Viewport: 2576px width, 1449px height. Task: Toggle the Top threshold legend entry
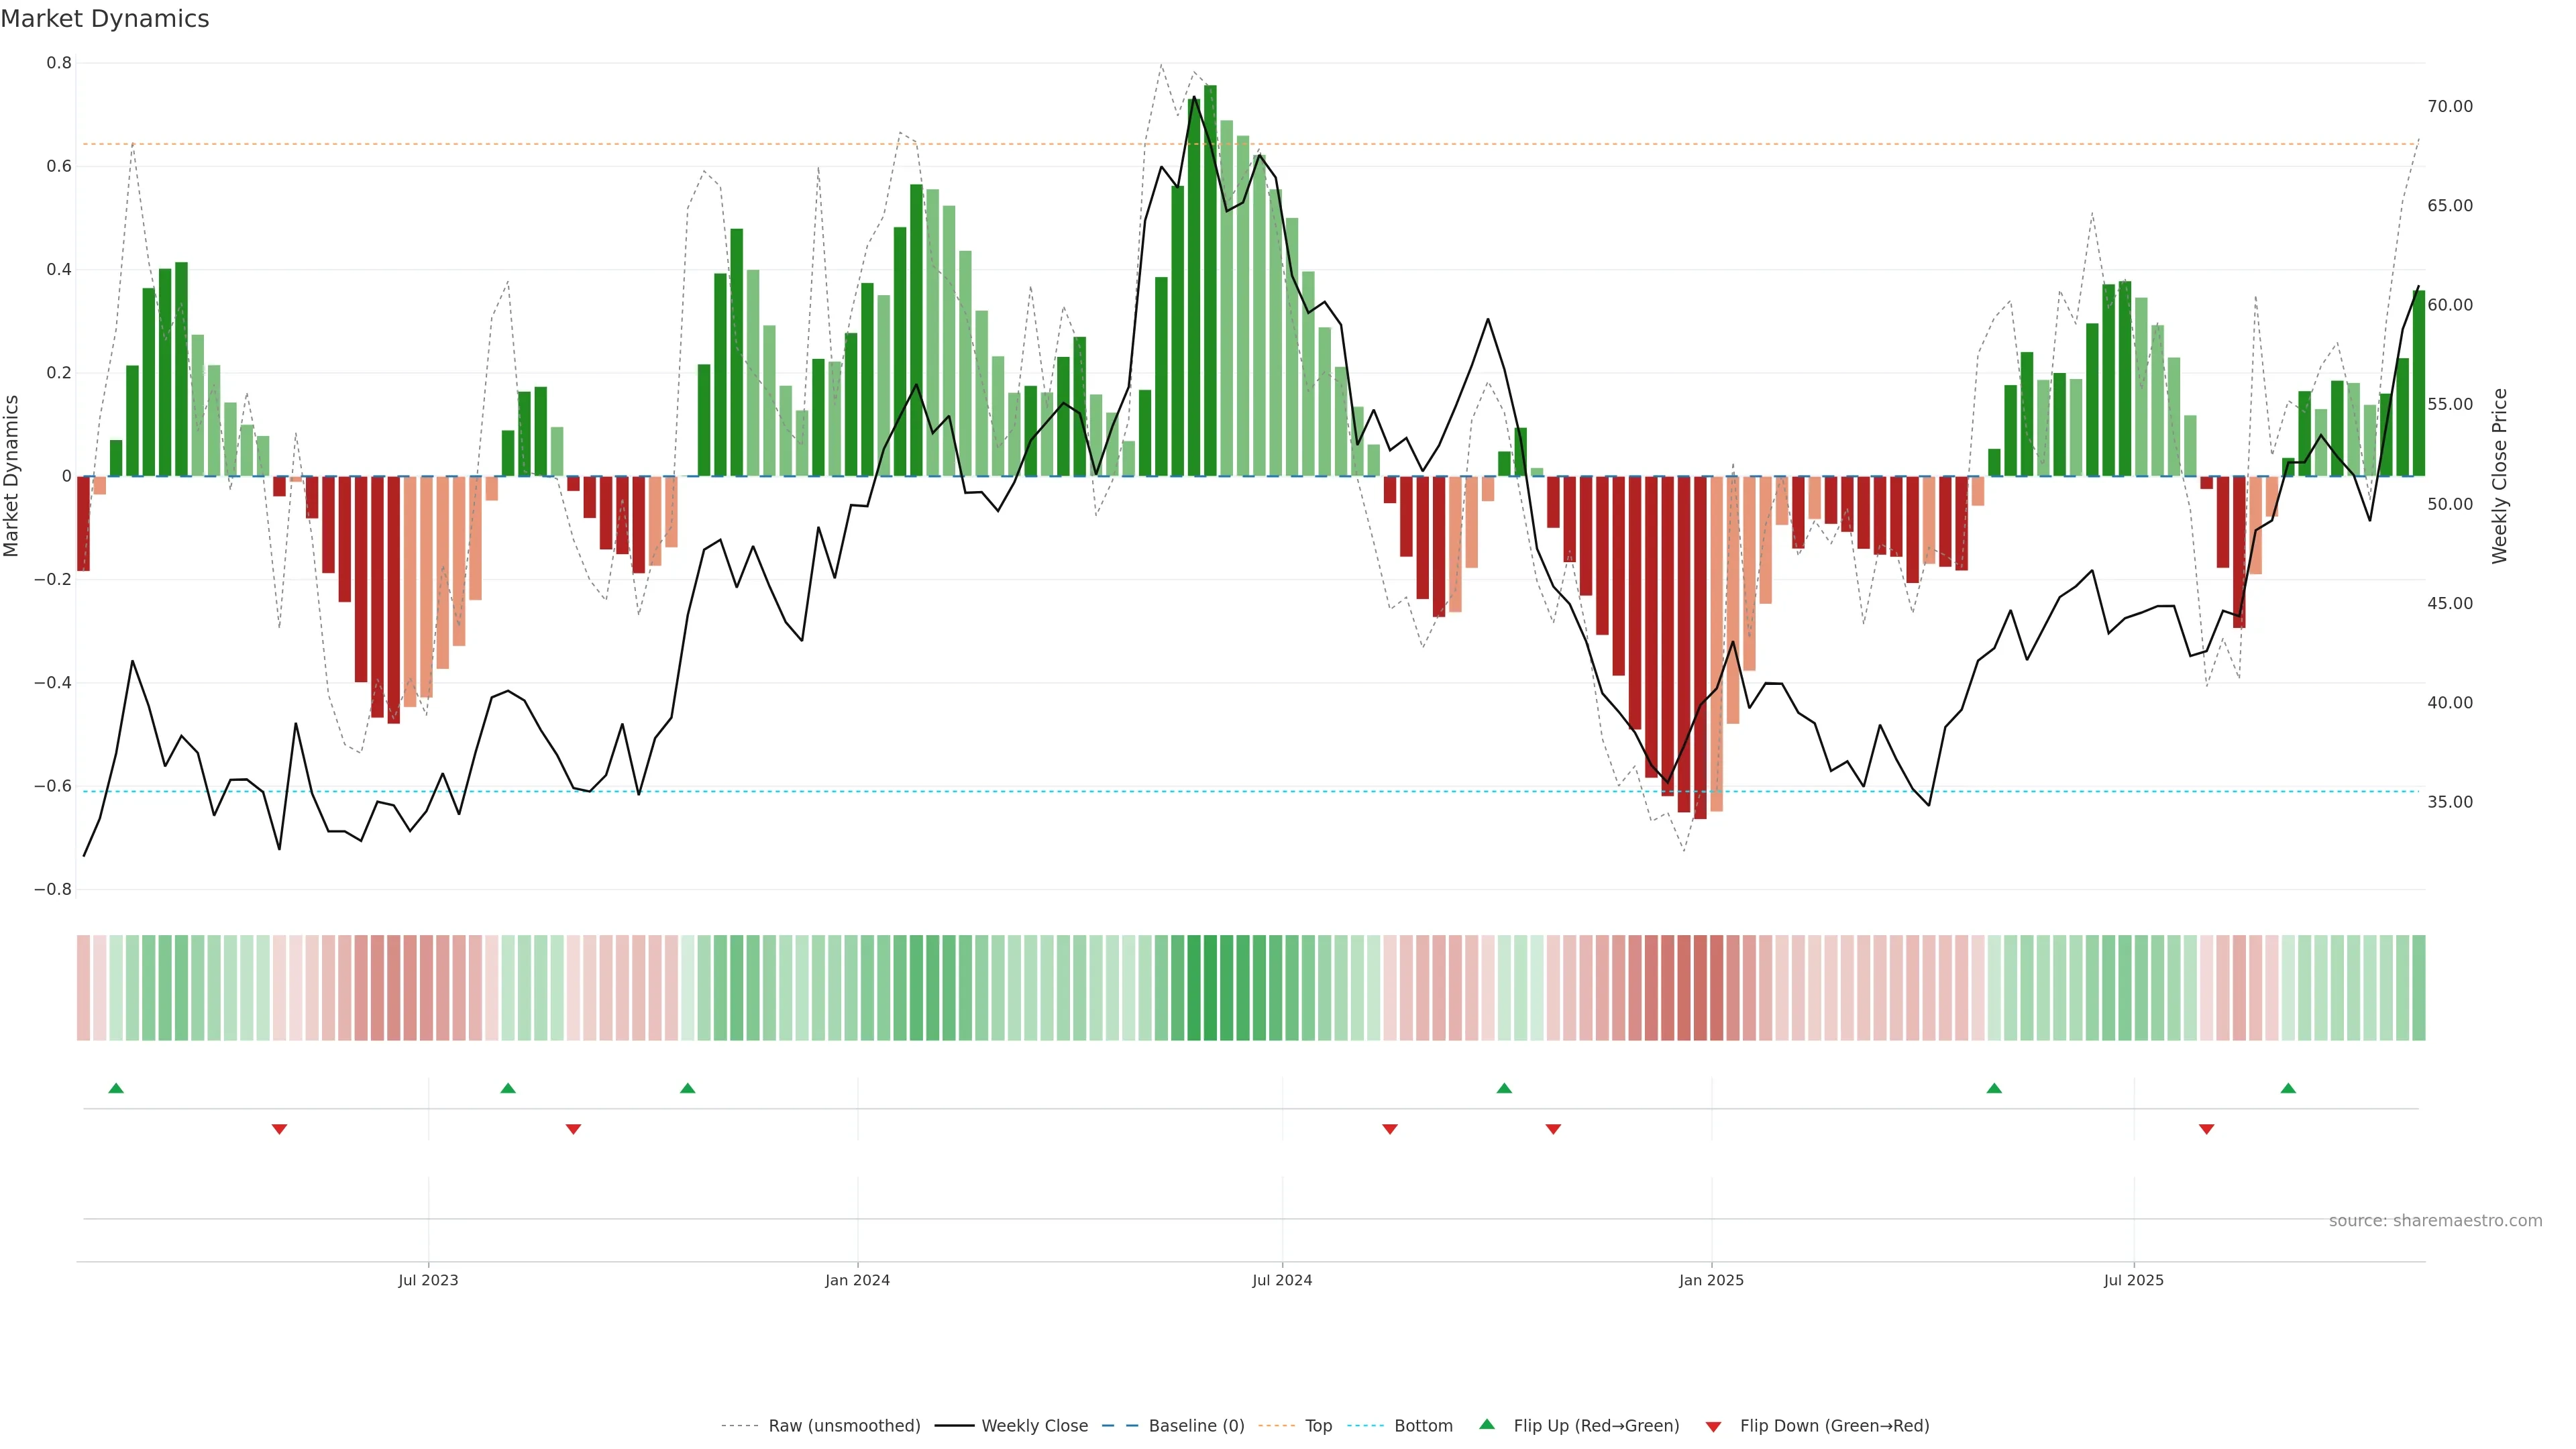1318,1426
